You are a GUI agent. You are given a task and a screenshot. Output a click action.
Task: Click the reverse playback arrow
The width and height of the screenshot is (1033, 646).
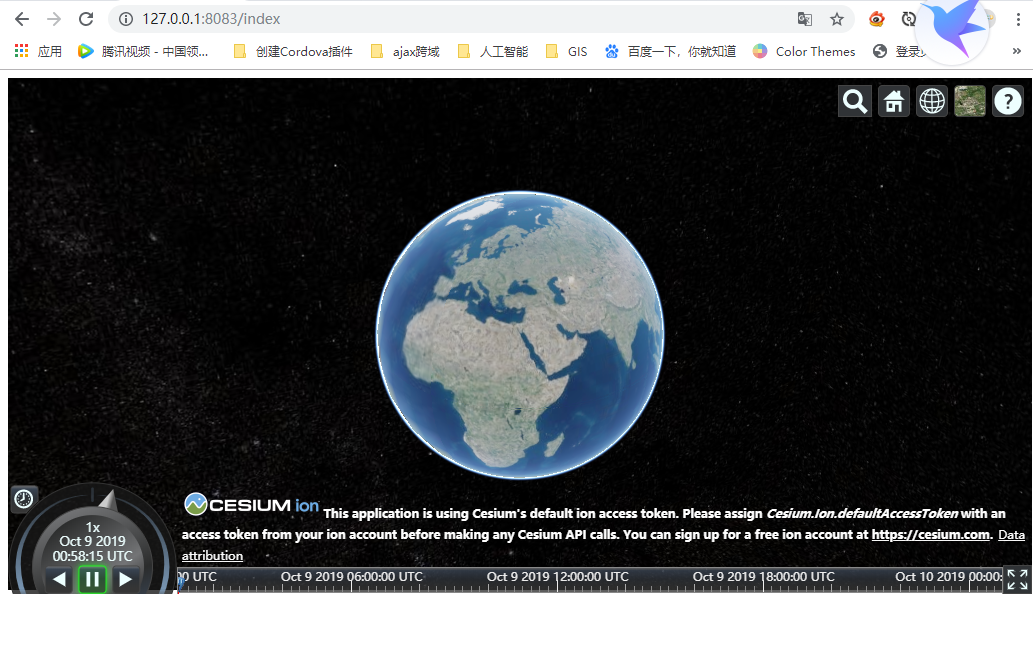59,578
